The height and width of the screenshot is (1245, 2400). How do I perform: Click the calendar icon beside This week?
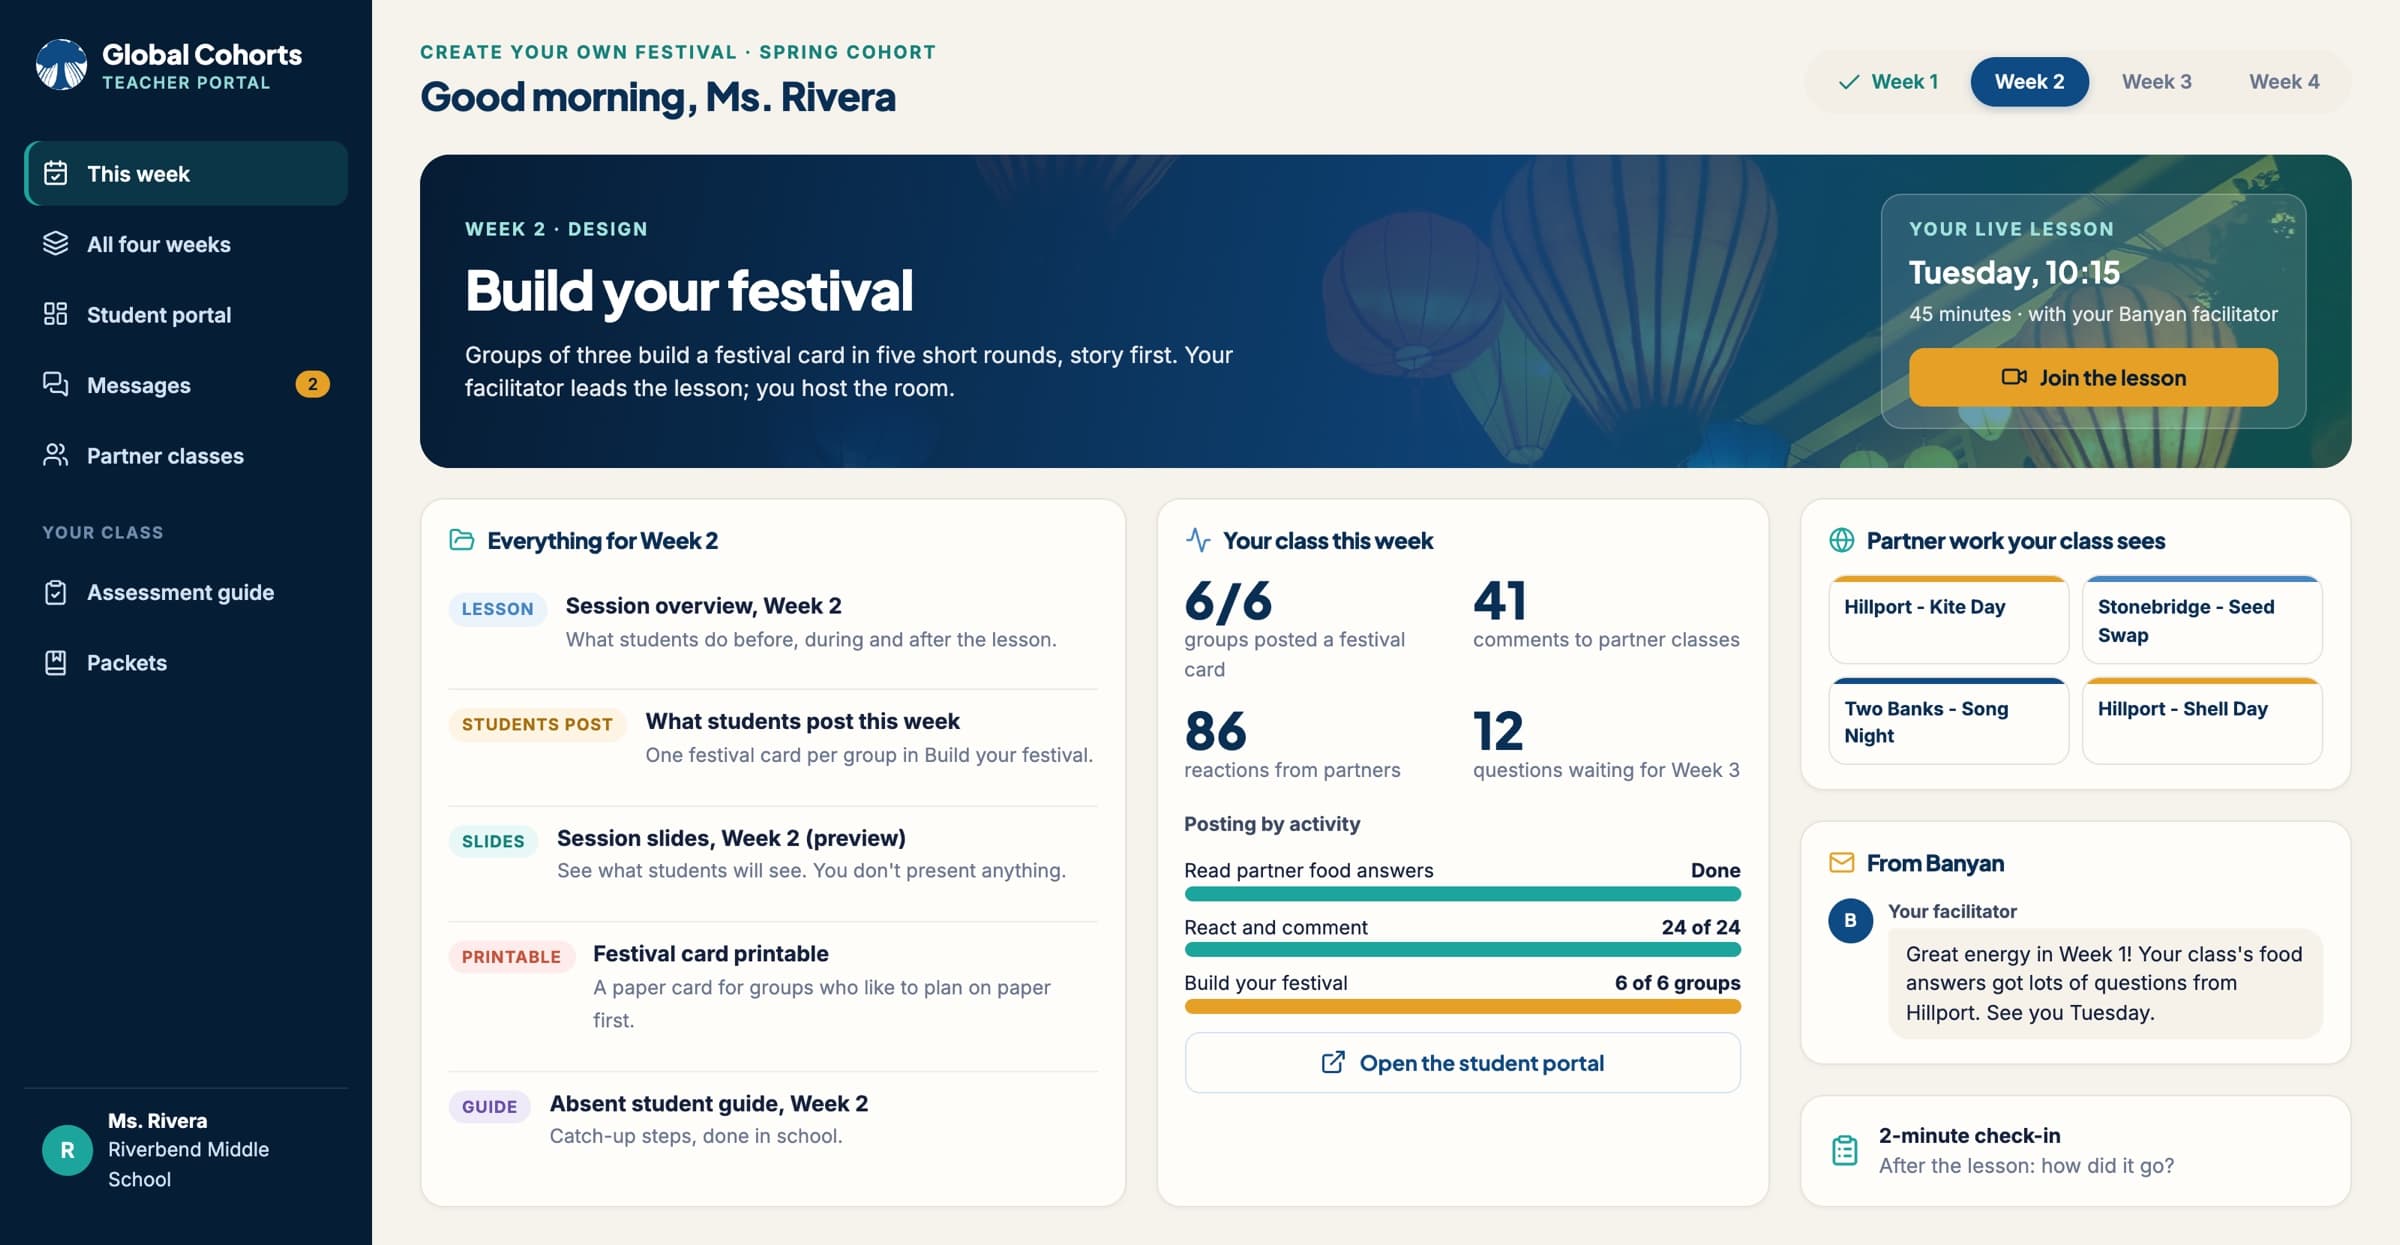56,173
